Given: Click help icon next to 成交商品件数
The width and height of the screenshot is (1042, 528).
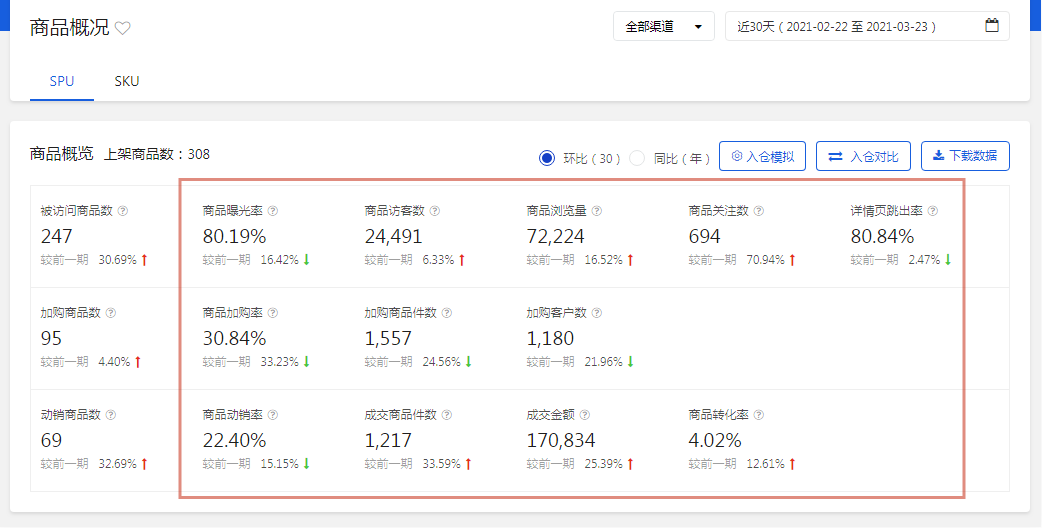Looking at the screenshot, I should 447,414.
